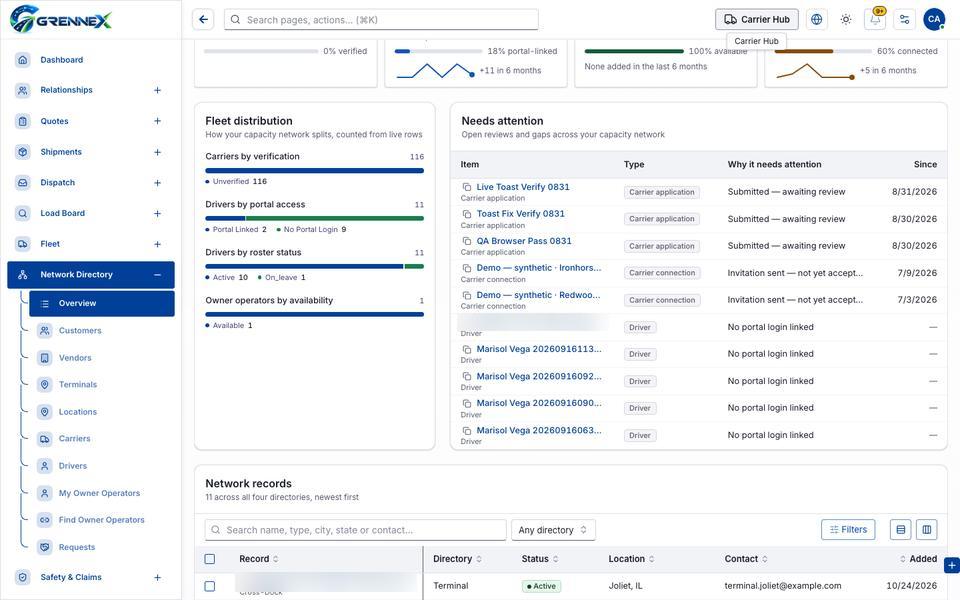Switch to columns view icon
The image size is (960, 600).
(926, 530)
